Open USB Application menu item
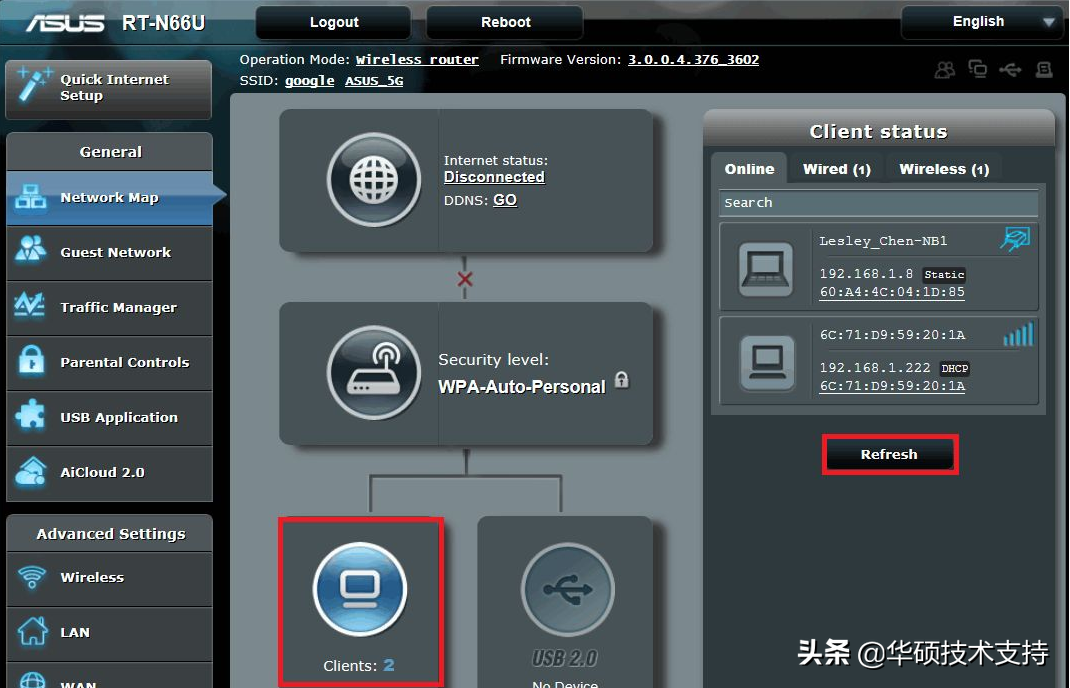 [109, 418]
